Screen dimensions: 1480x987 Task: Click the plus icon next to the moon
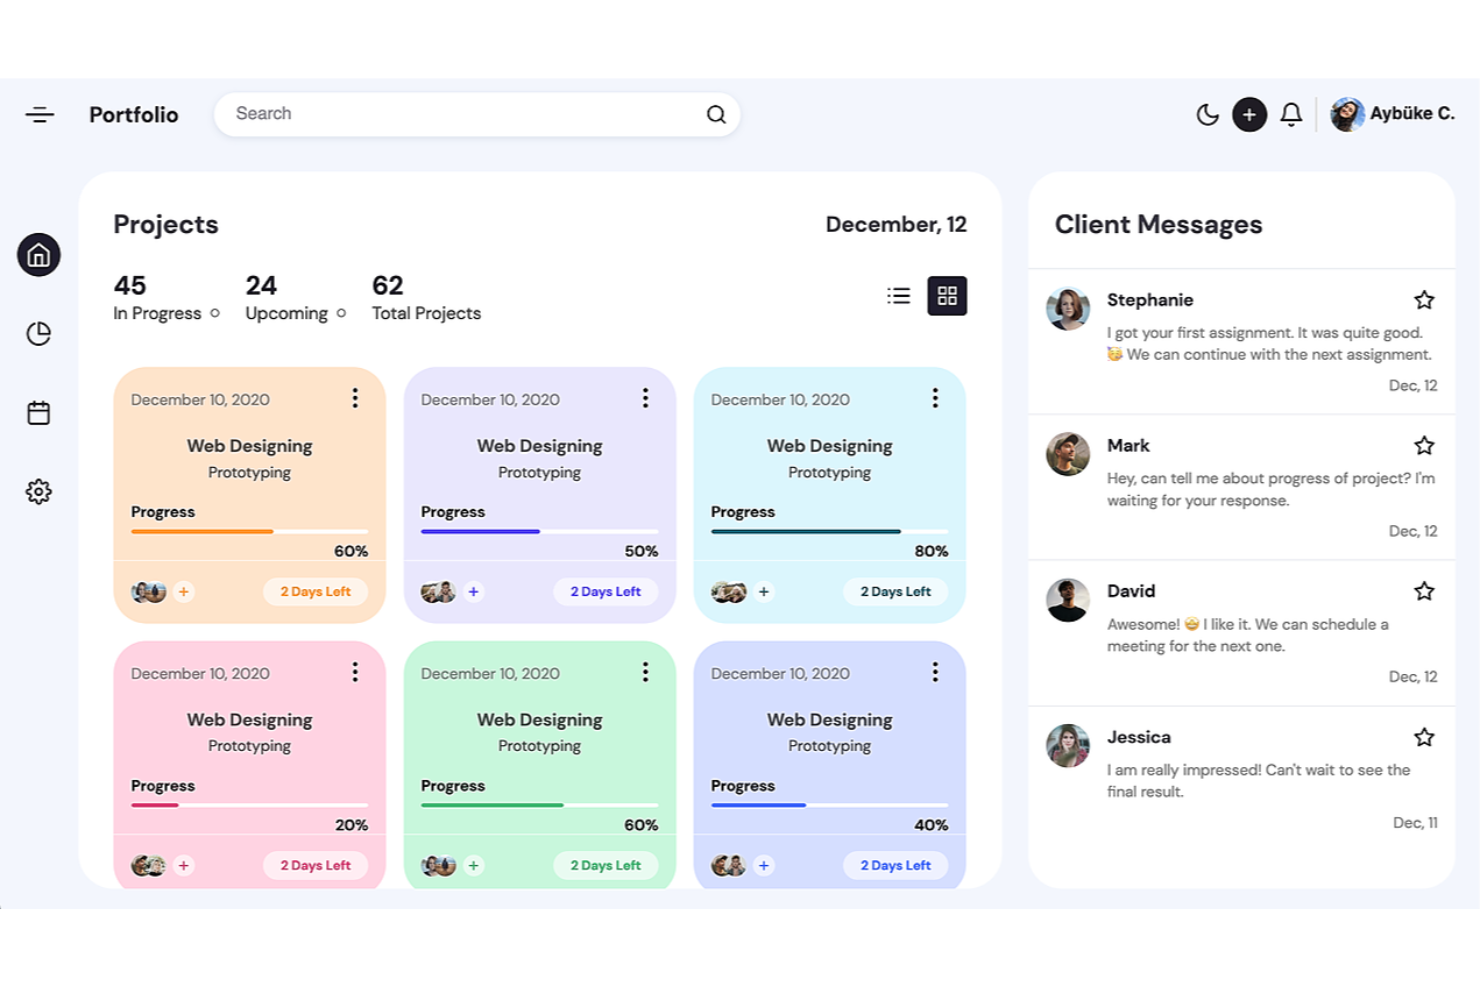(1249, 114)
